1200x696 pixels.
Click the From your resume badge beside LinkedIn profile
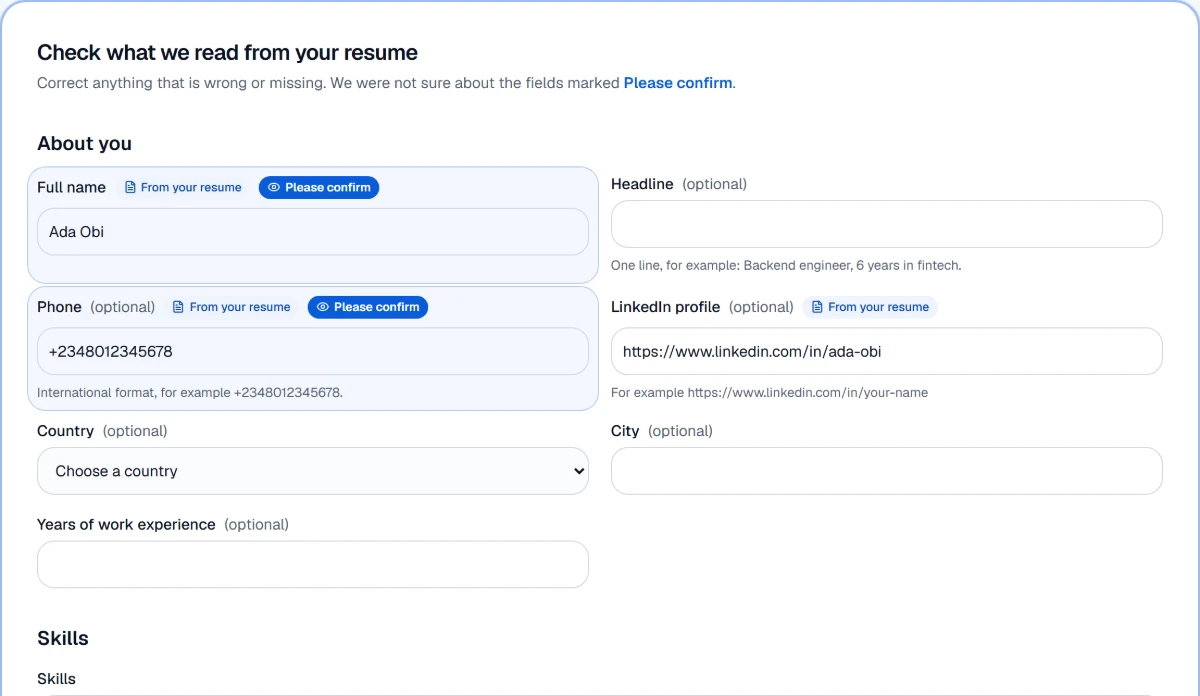[870, 307]
